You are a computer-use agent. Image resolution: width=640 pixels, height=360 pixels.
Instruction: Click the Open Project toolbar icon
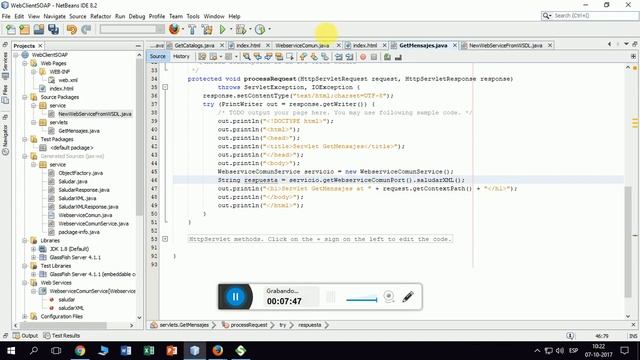coord(39,29)
